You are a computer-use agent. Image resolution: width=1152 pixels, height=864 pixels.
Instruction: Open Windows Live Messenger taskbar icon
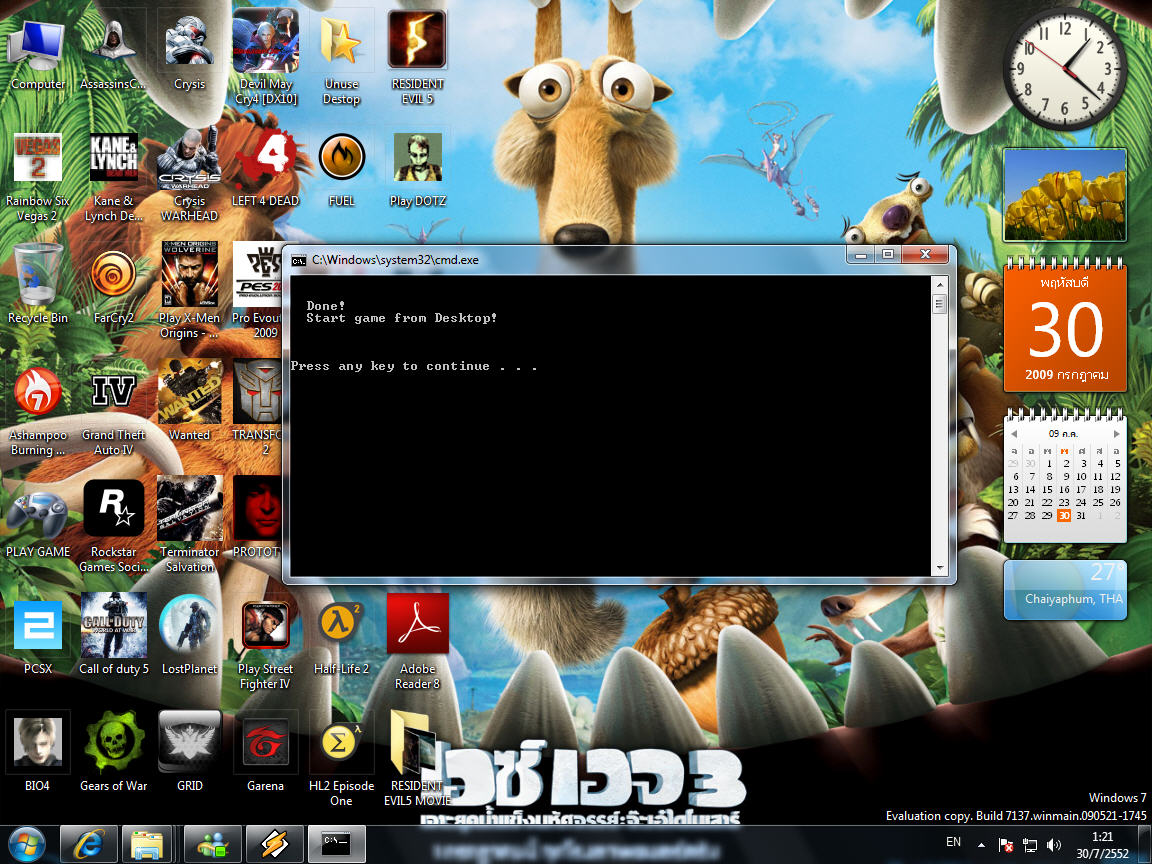pos(212,845)
